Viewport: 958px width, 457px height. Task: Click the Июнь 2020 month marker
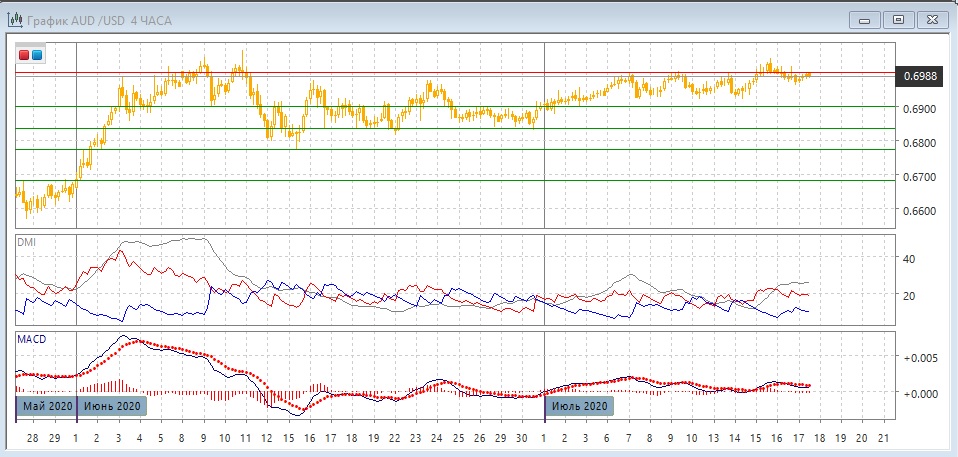(x=112, y=406)
